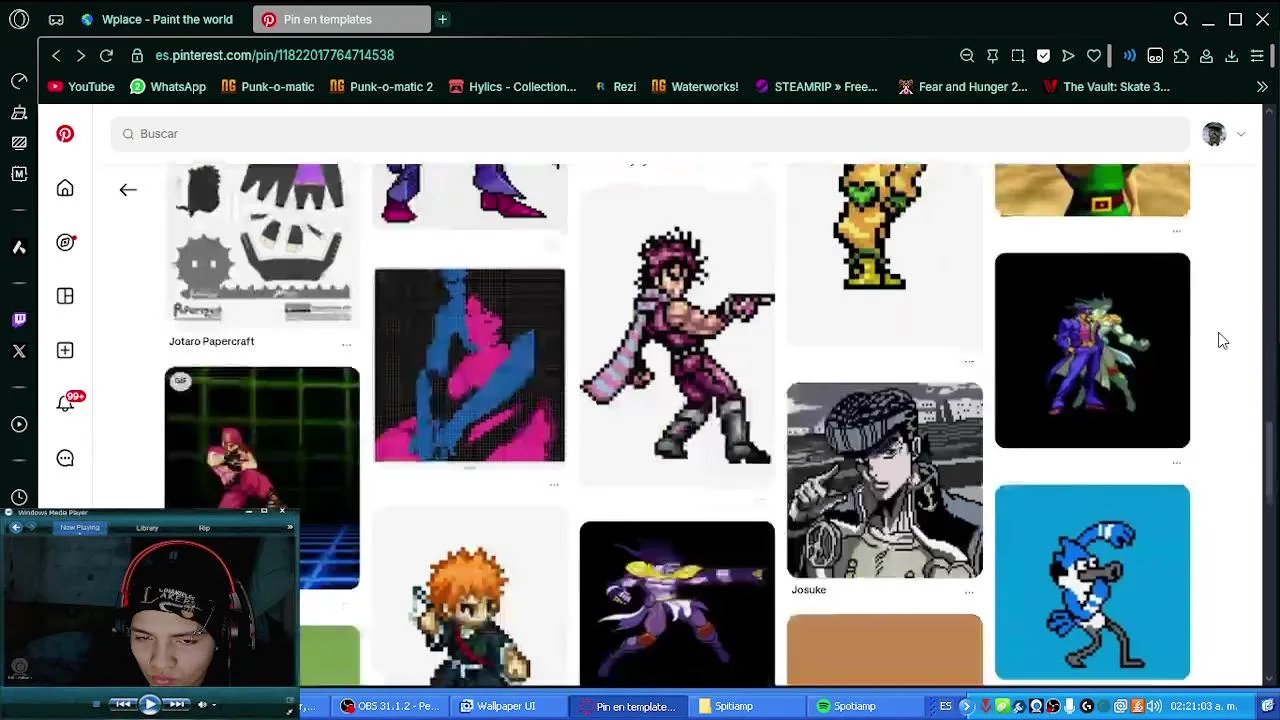Click the search tabs magnifier icon
Screen dimensions: 1280x720
(1181, 19)
